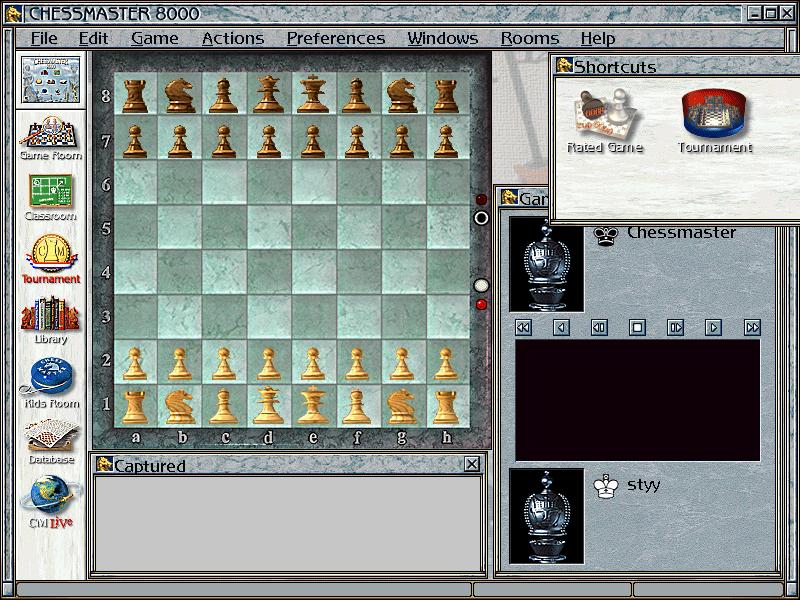Open the Rooms menu
This screenshot has width=800, height=600.
pyautogui.click(x=530, y=38)
